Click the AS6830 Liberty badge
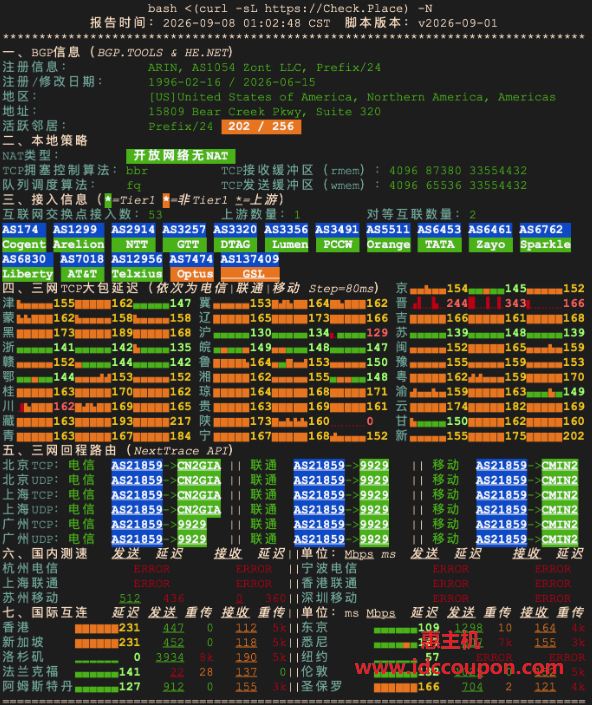Image resolution: width=592 pixels, height=705 pixels. pyautogui.click(x=28, y=267)
